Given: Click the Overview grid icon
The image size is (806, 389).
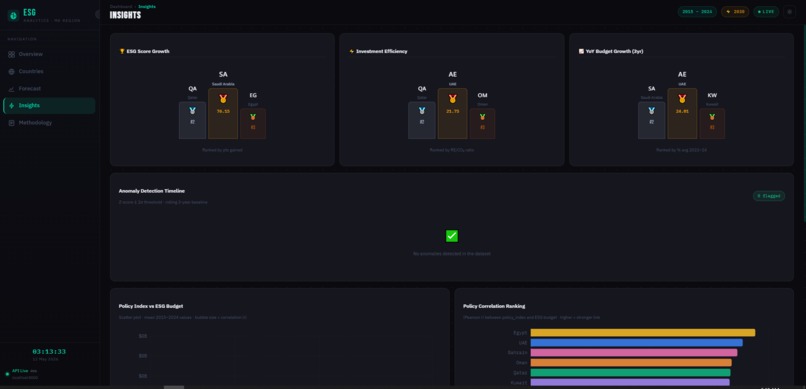Looking at the screenshot, I should tap(11, 54).
